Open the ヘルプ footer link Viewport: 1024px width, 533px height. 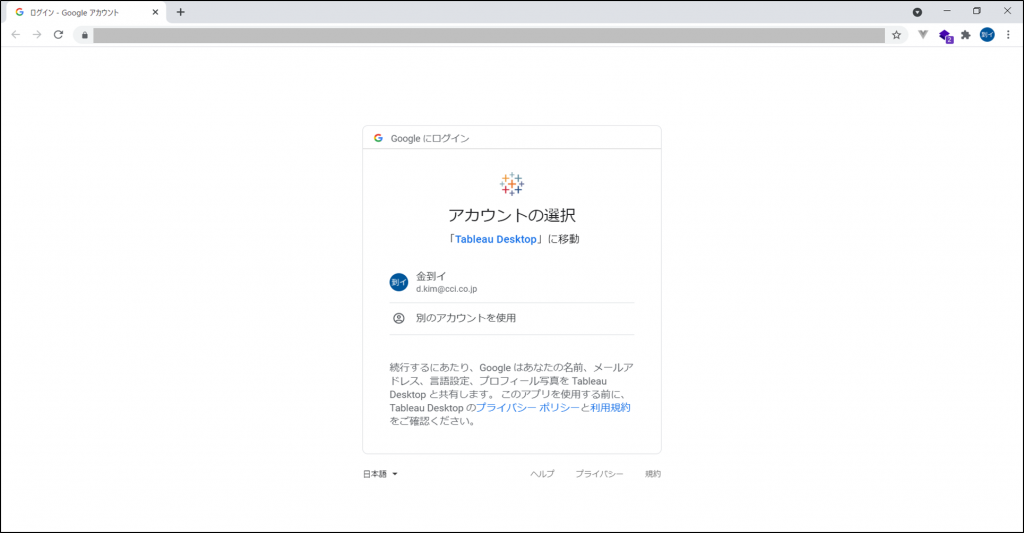click(x=542, y=474)
